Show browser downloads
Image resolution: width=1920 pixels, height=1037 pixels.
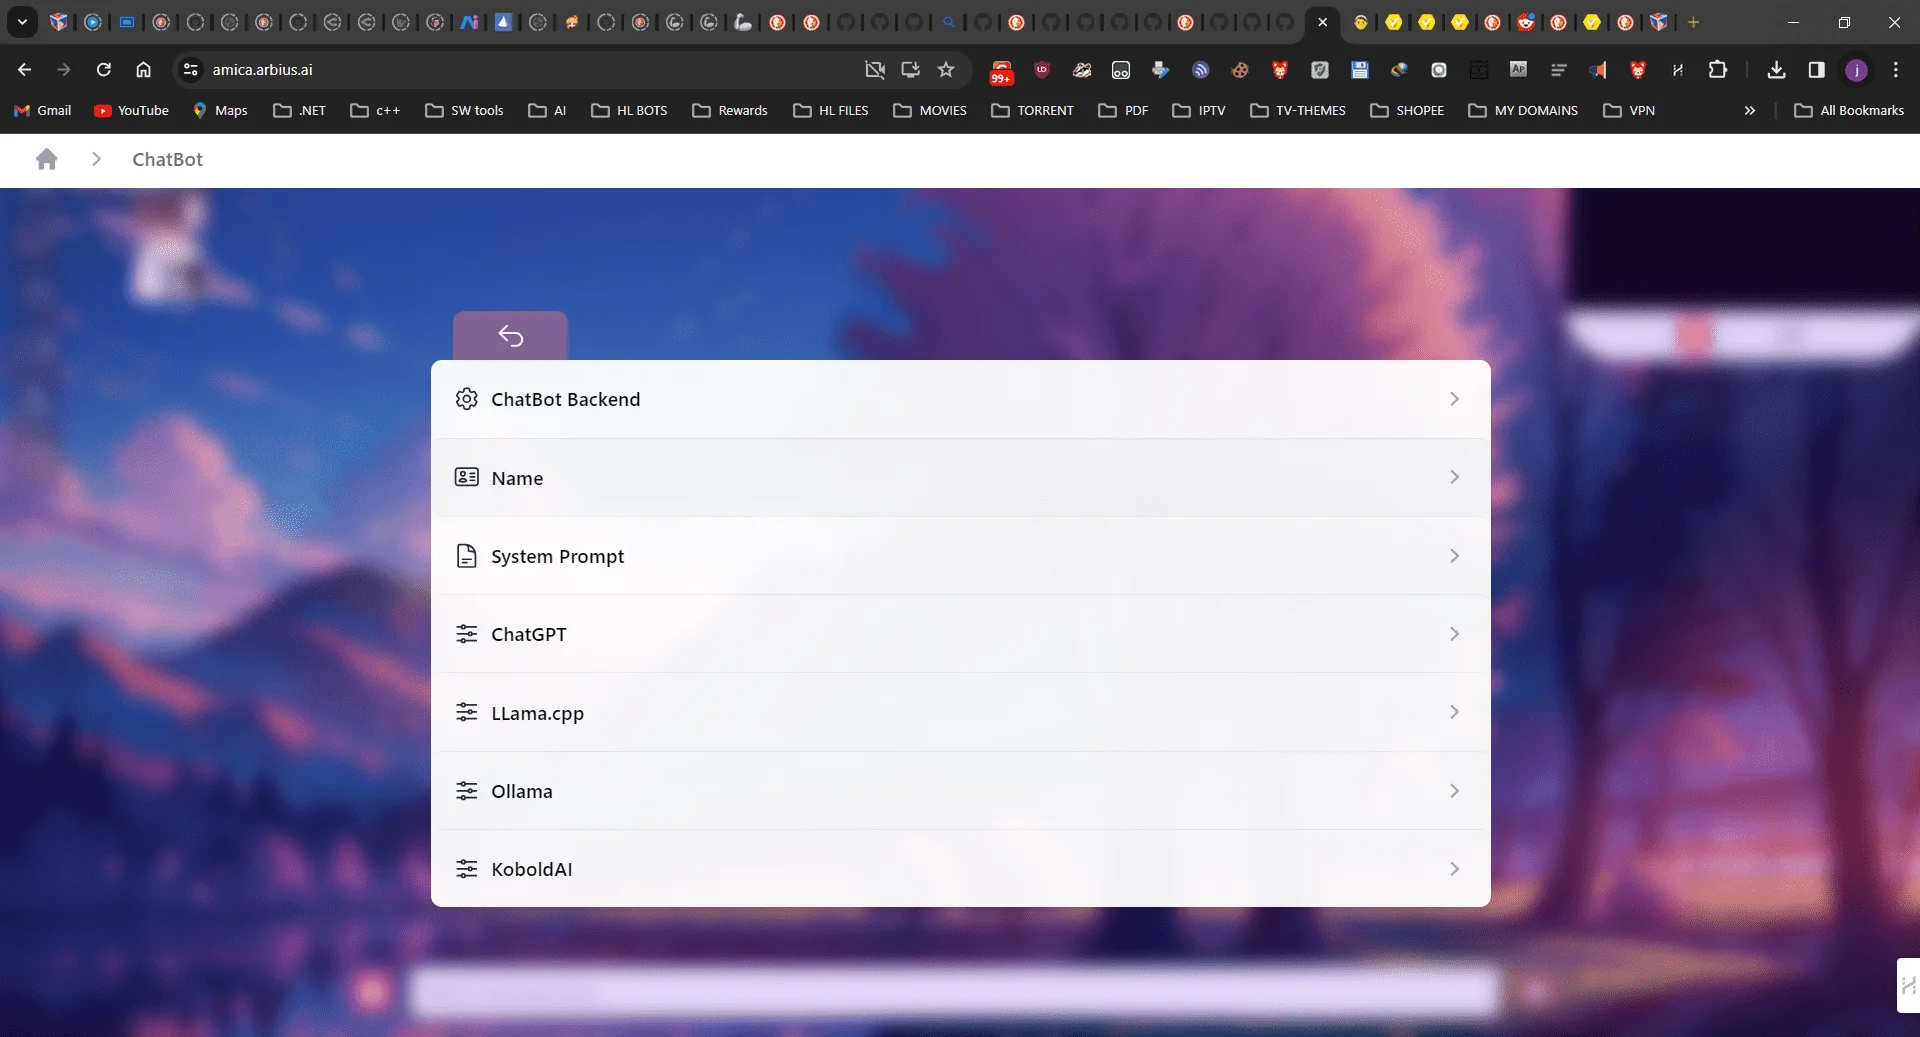[1776, 69]
